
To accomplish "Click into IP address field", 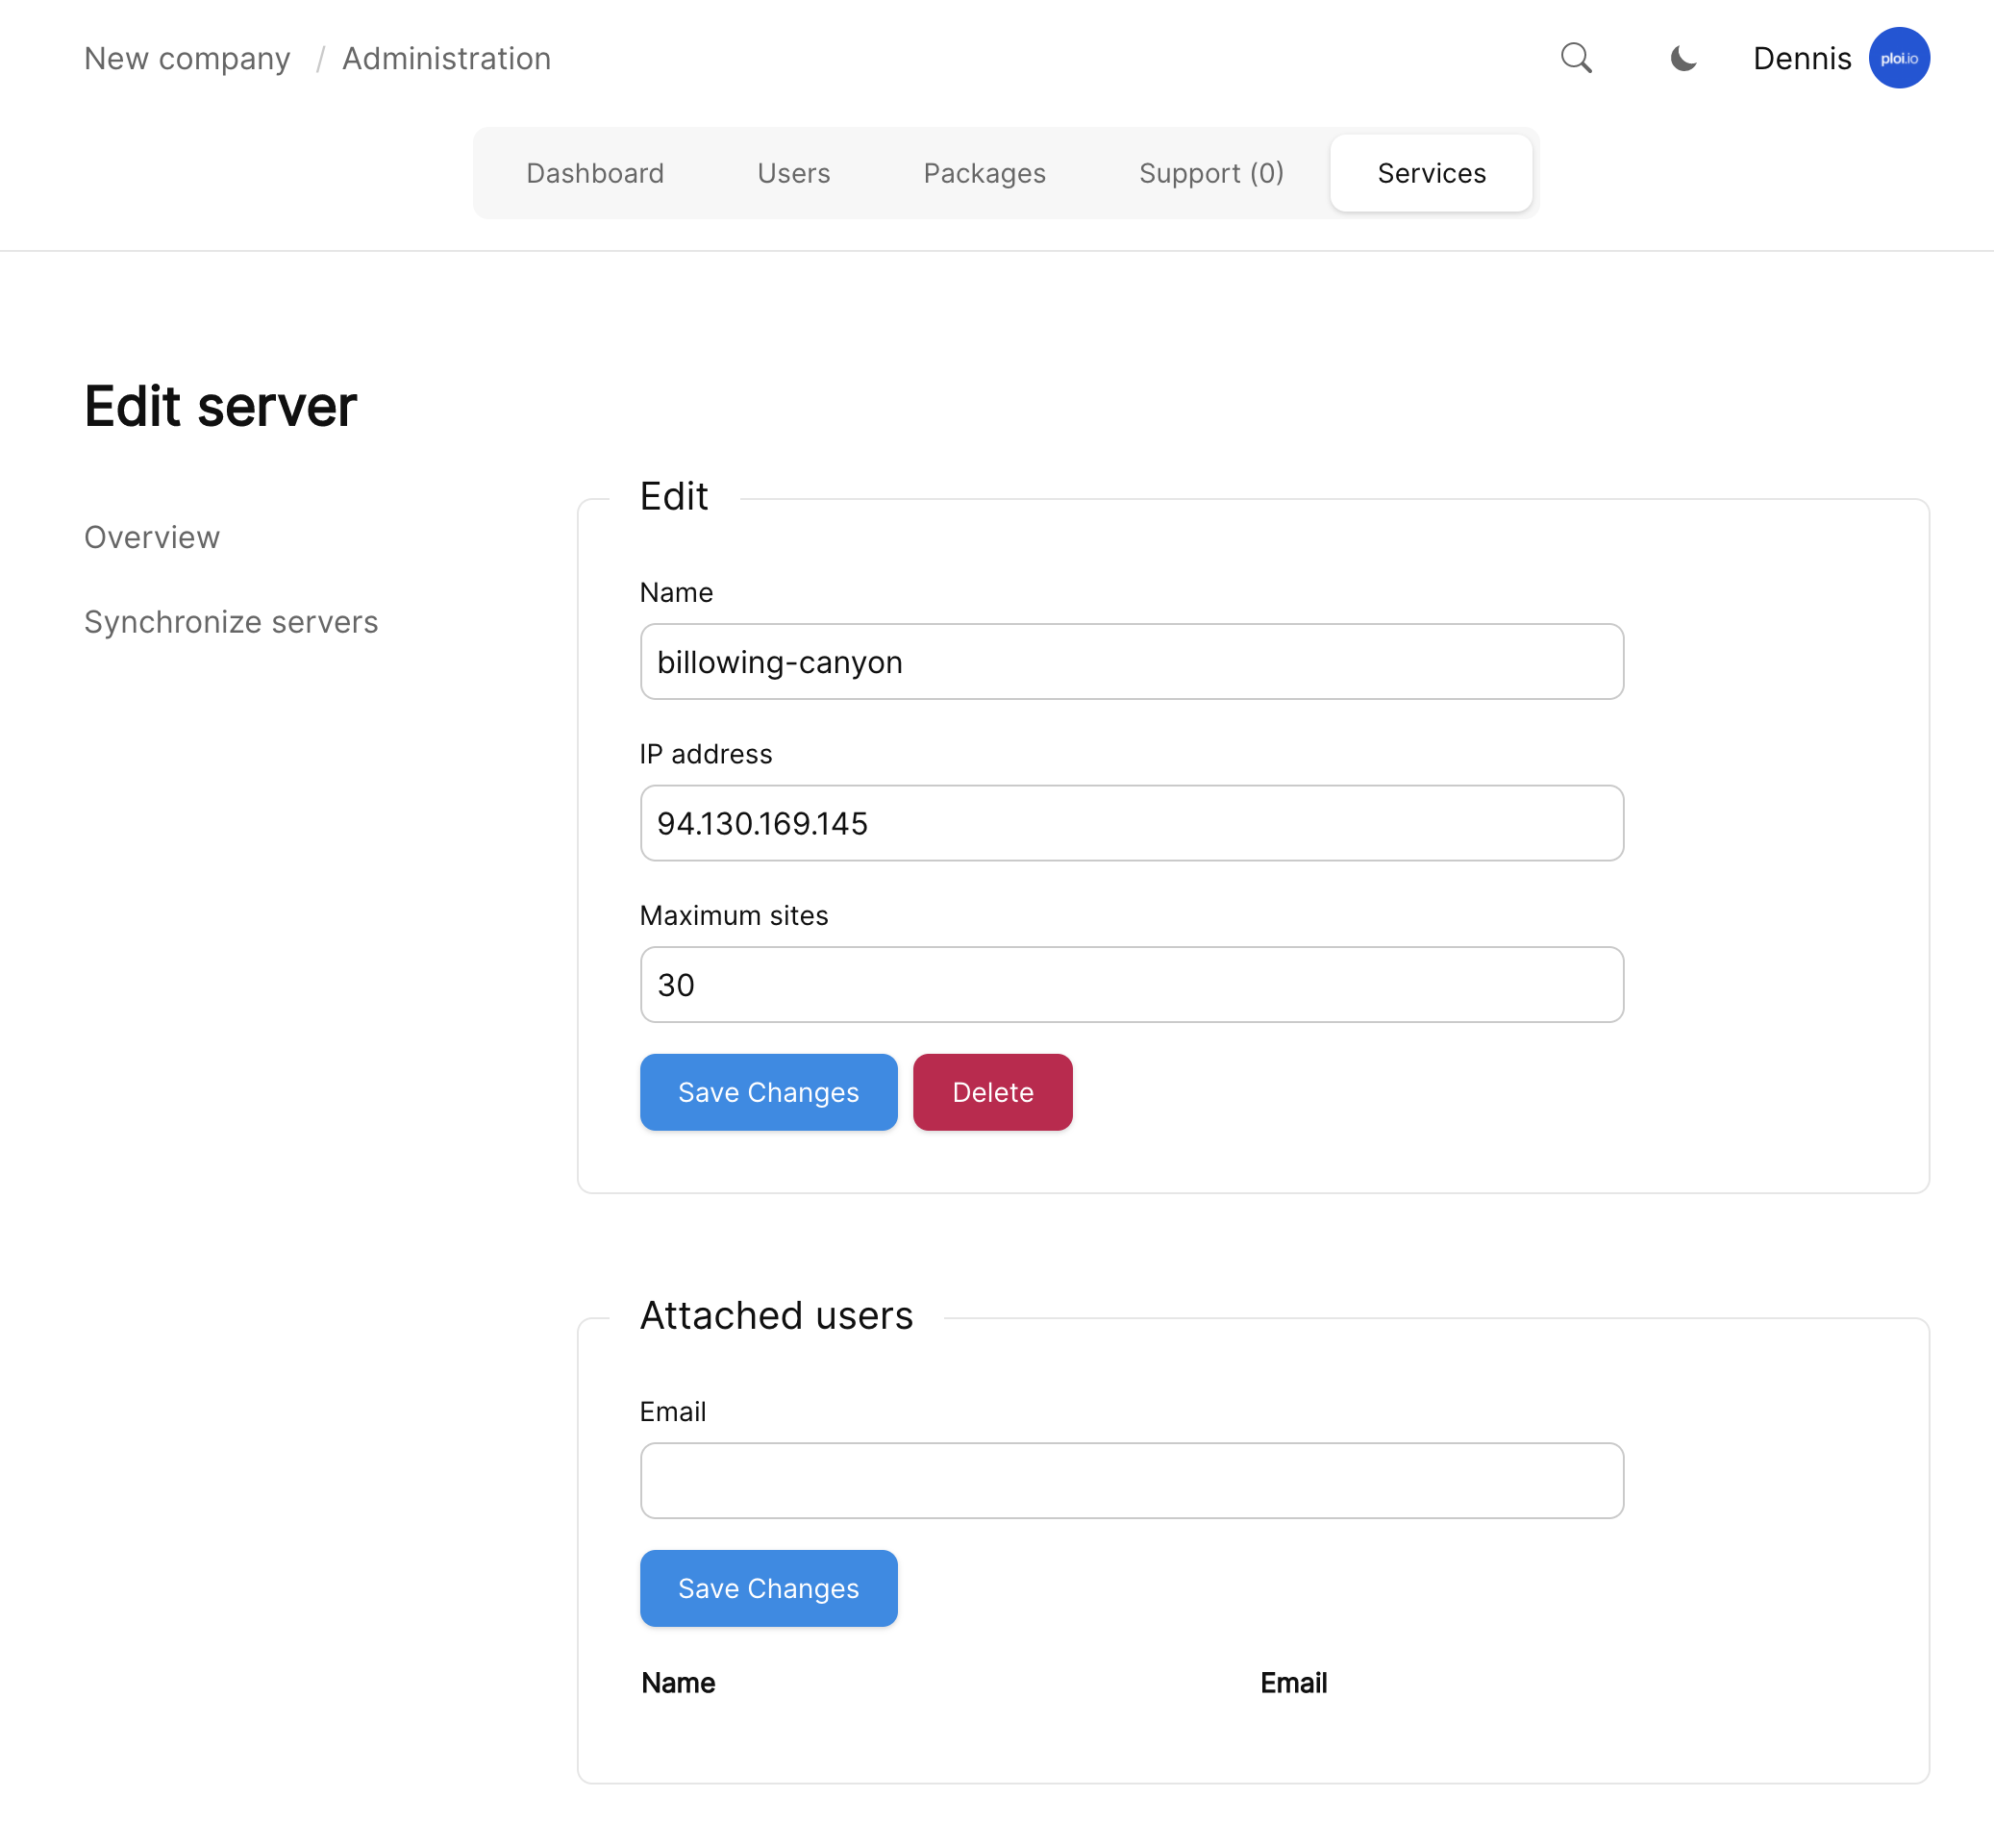I will pos(1131,823).
